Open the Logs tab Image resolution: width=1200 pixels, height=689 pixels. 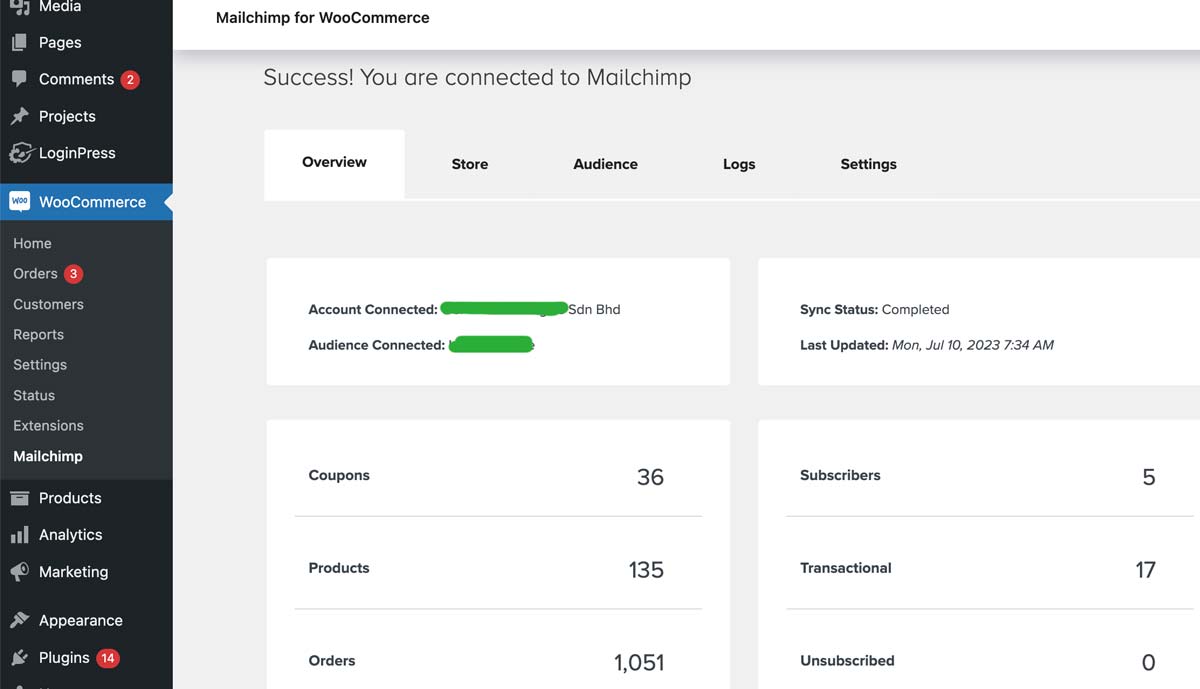(x=739, y=164)
